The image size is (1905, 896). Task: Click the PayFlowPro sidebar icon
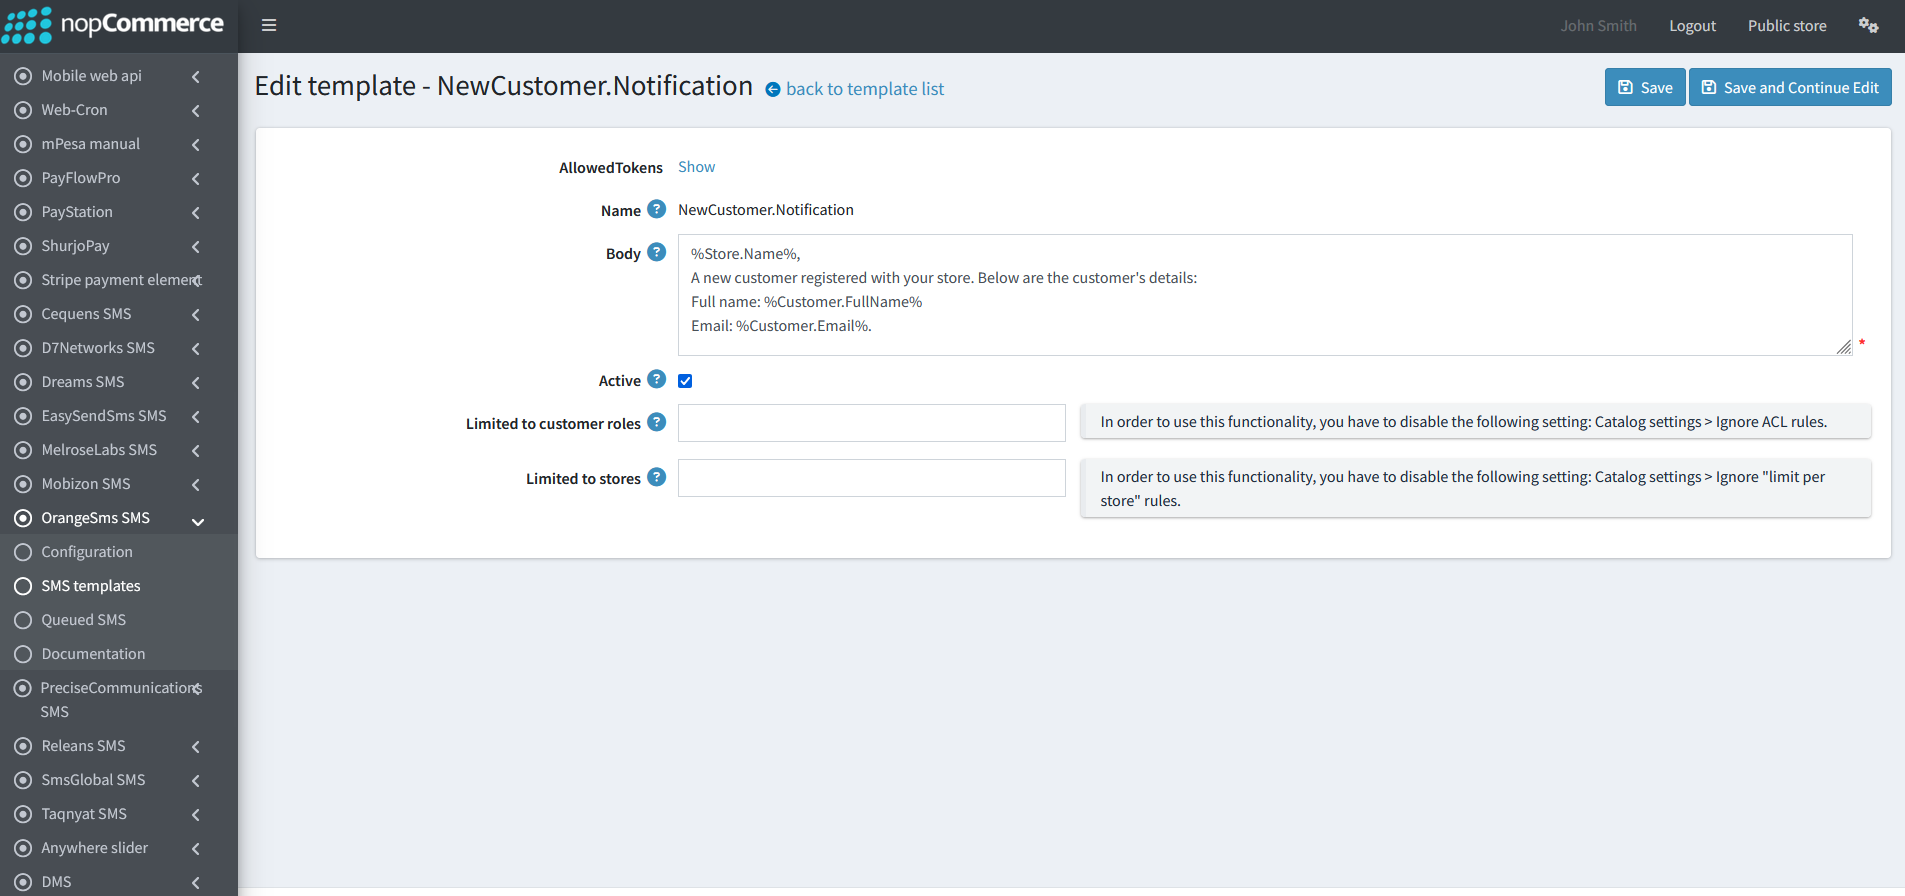click(23, 178)
